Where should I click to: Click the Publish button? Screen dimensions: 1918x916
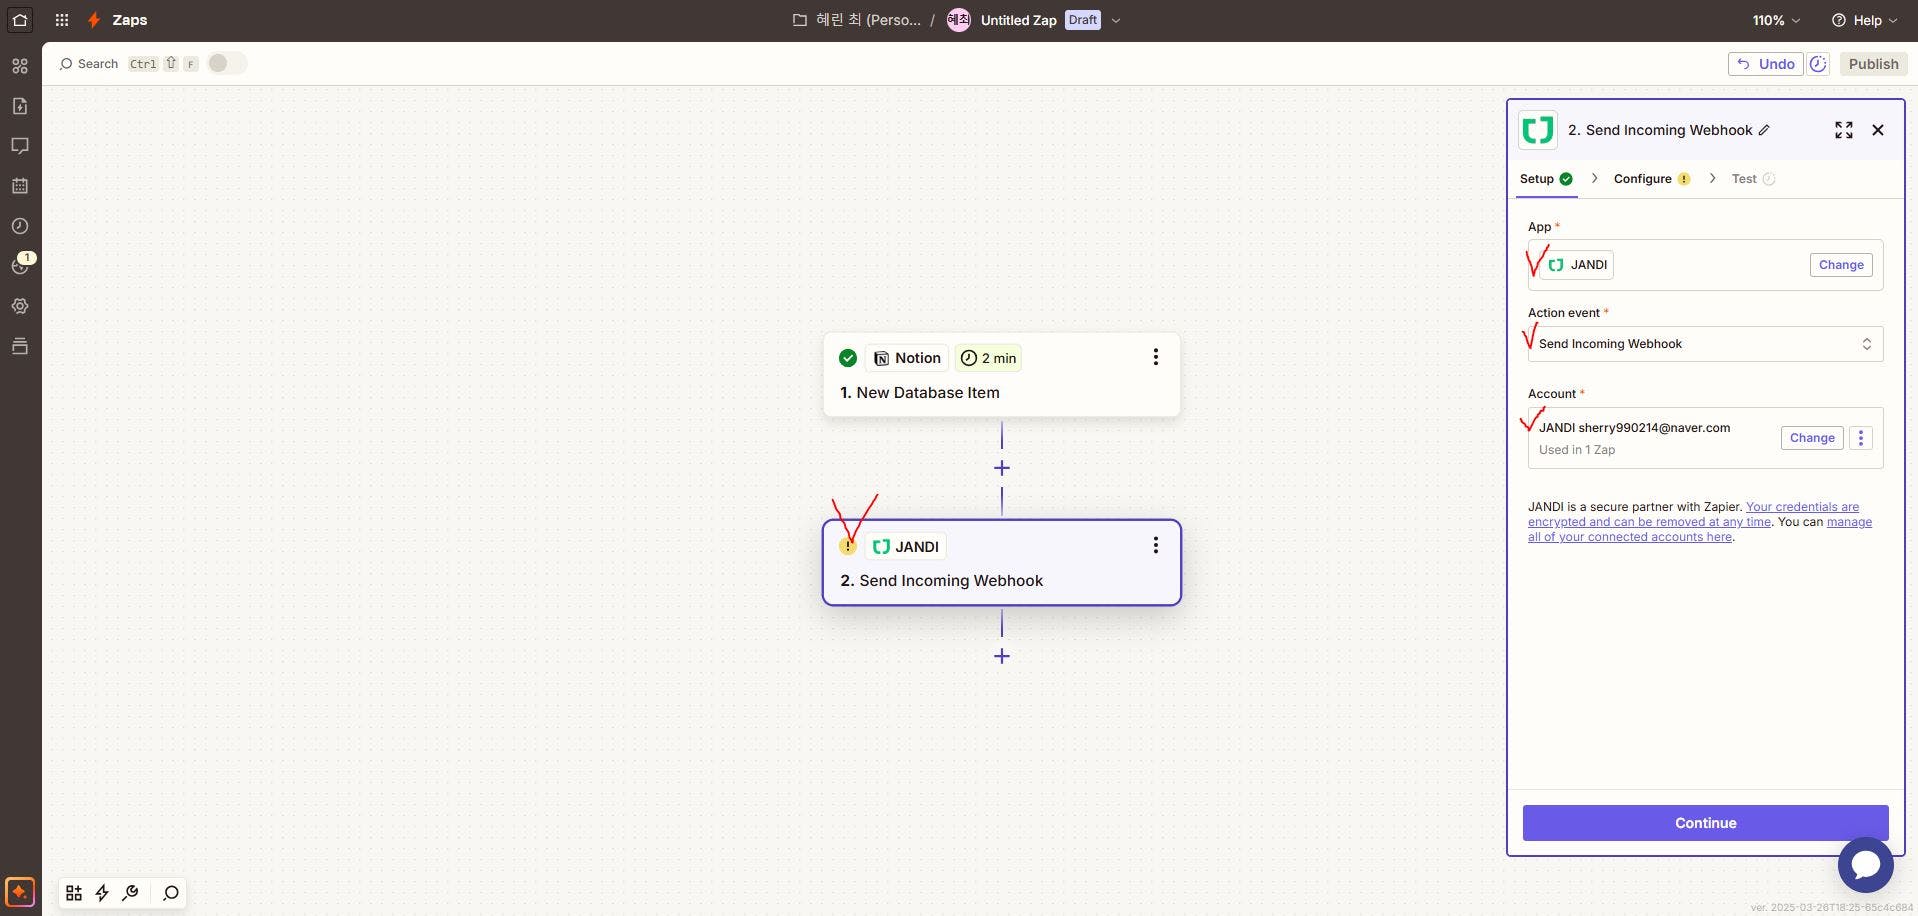click(1873, 64)
